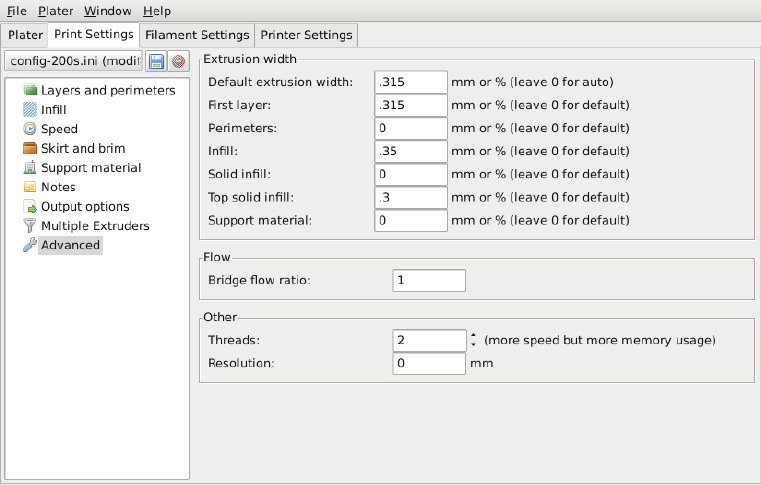Select Multiple Extruders funnel icon
Image resolution: width=761 pixels, height=485 pixels.
click(x=30, y=226)
